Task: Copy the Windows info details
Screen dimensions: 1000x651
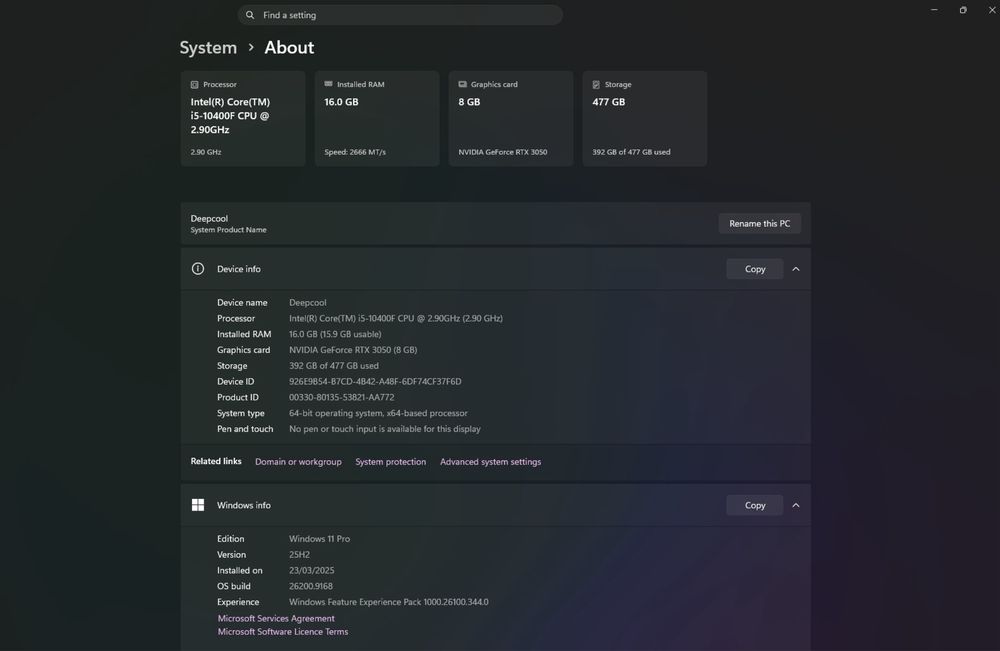Action: pos(755,505)
